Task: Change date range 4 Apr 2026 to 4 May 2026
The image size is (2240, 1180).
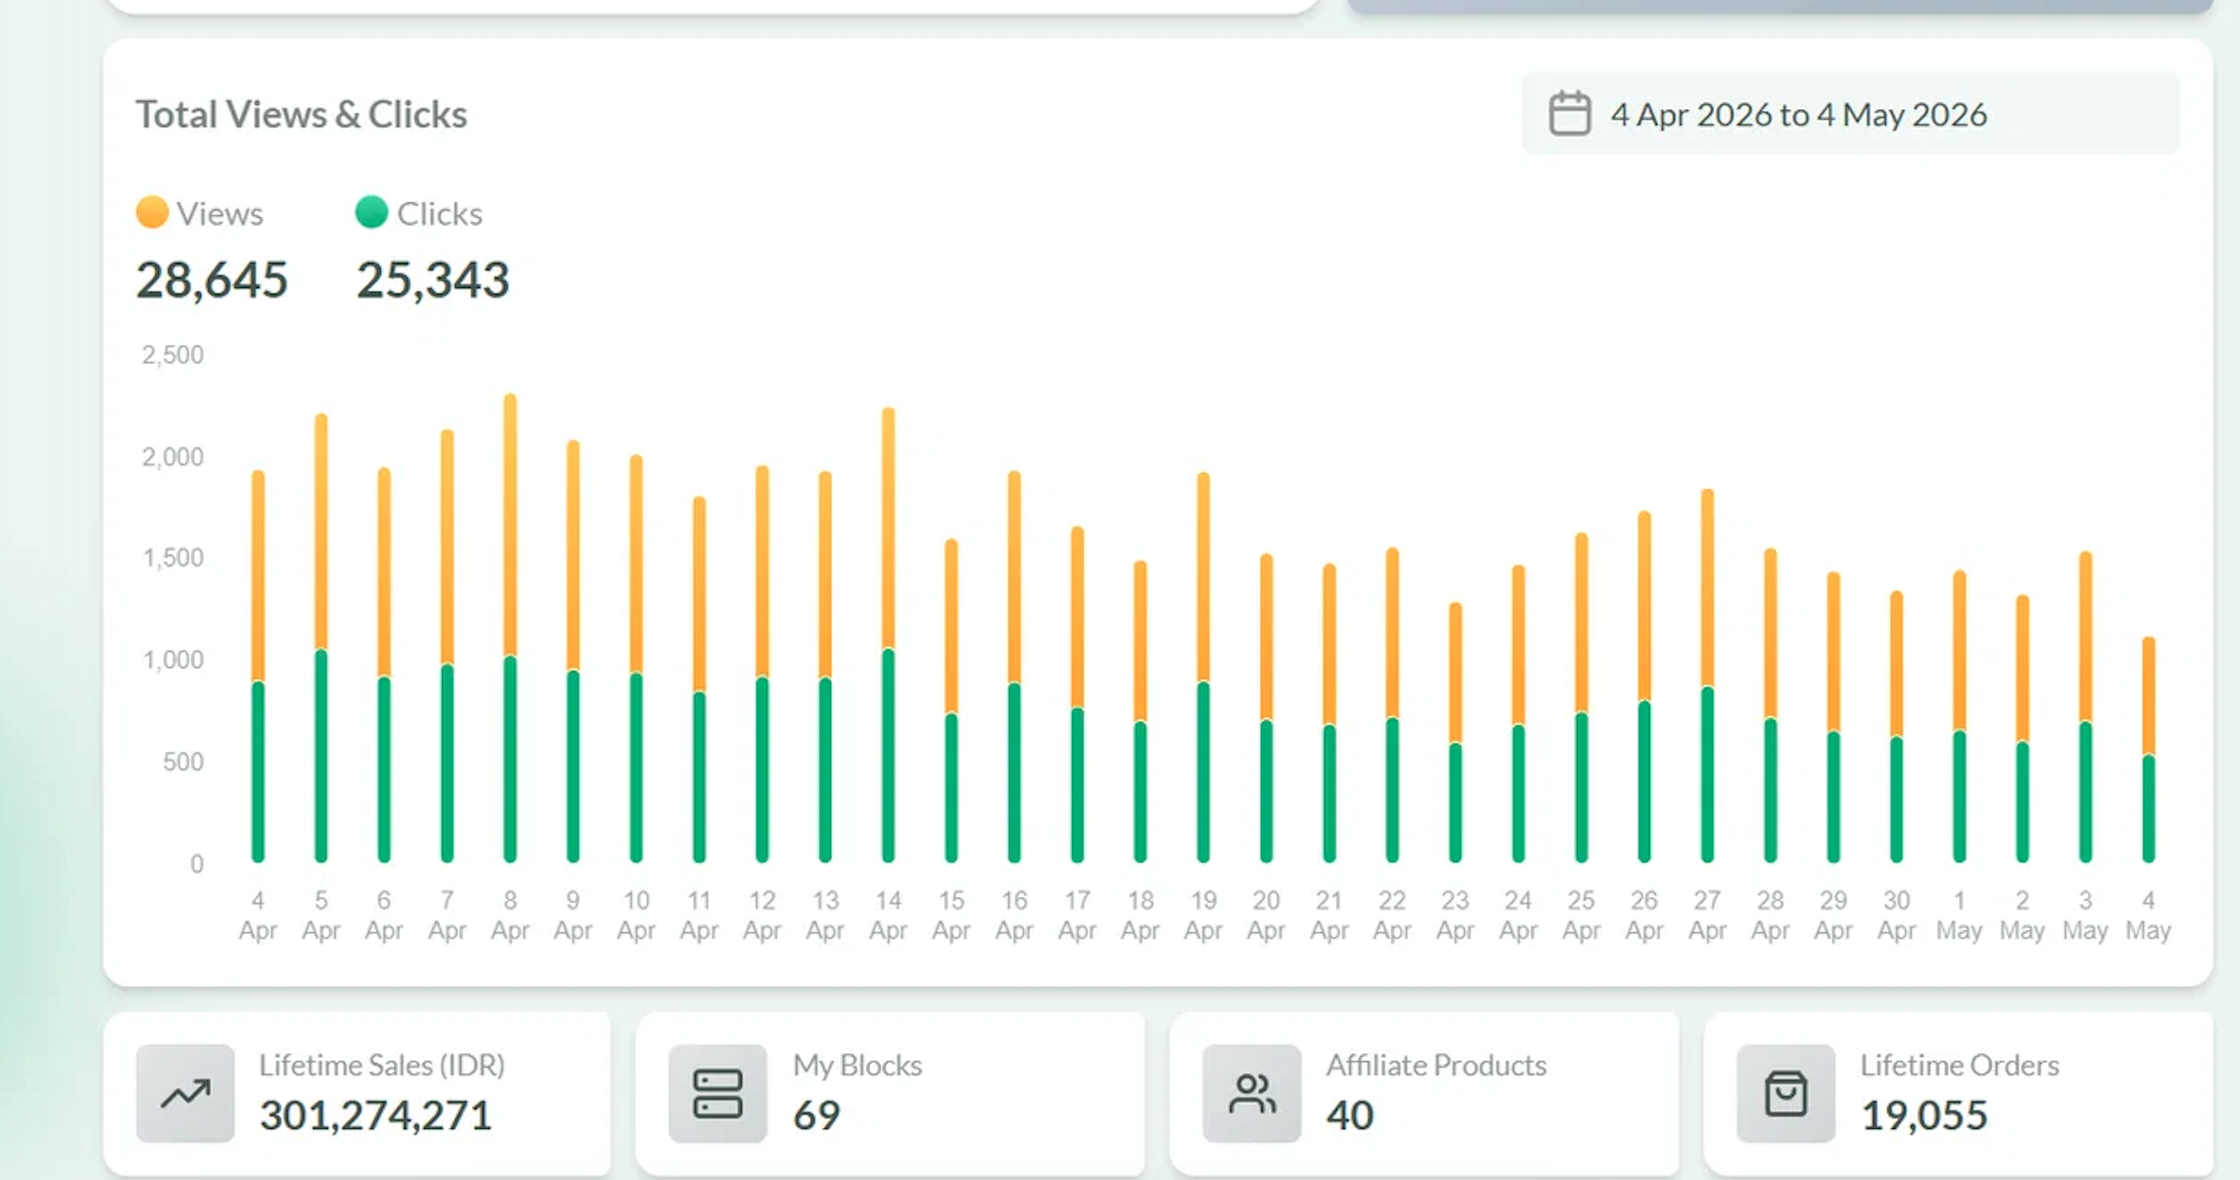Action: click(x=1850, y=114)
